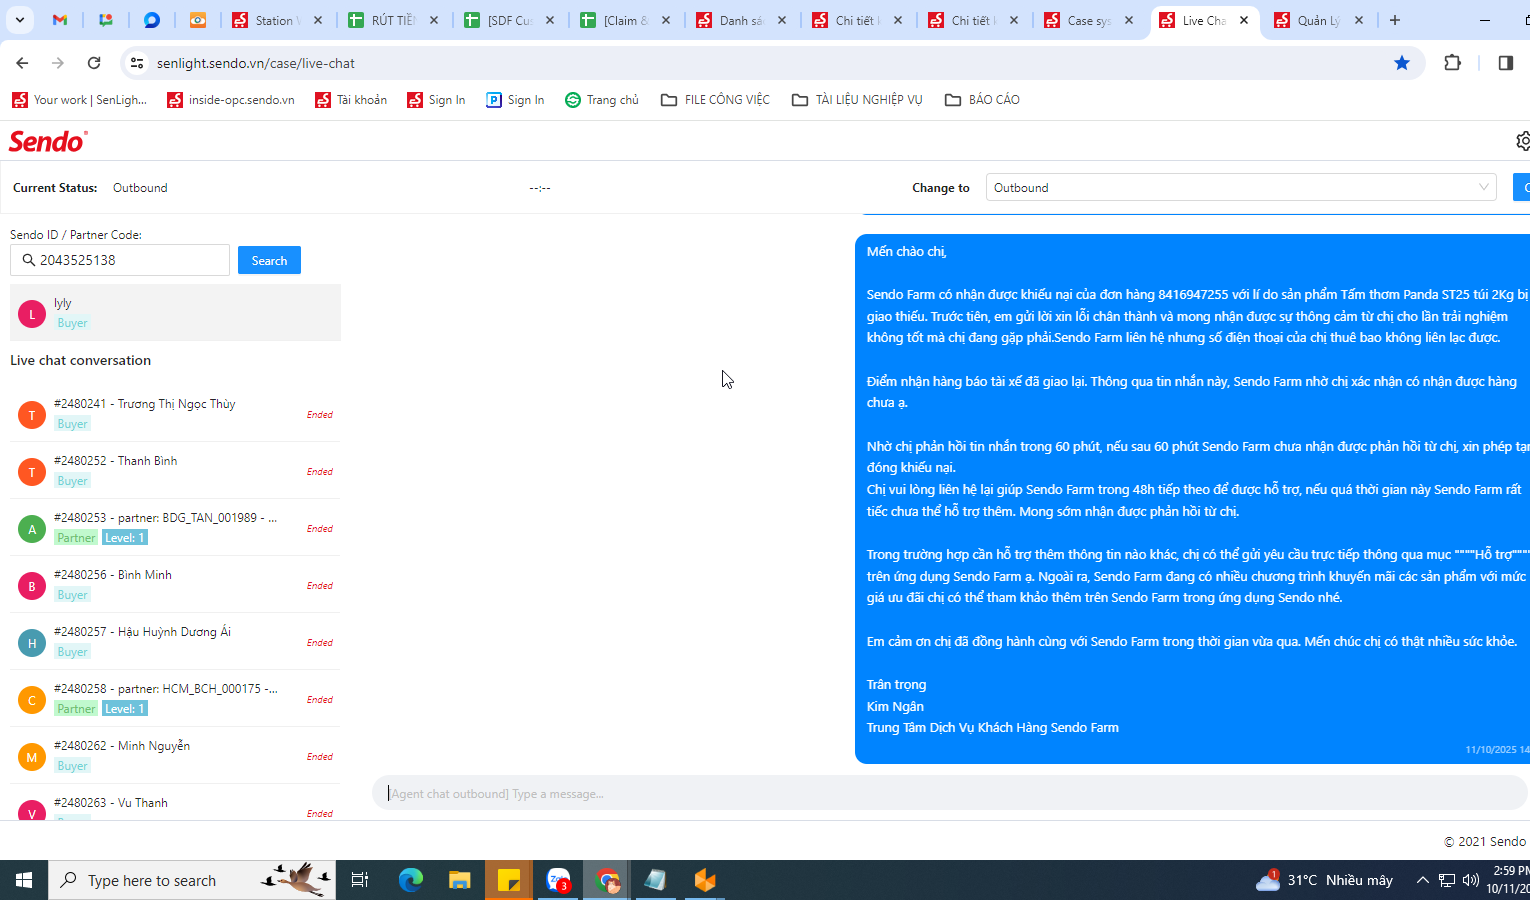The image size is (1530, 900).
Task: Open TÀI LIỆU NGHIỆP VỤ bookmark folder
Action: point(857,100)
